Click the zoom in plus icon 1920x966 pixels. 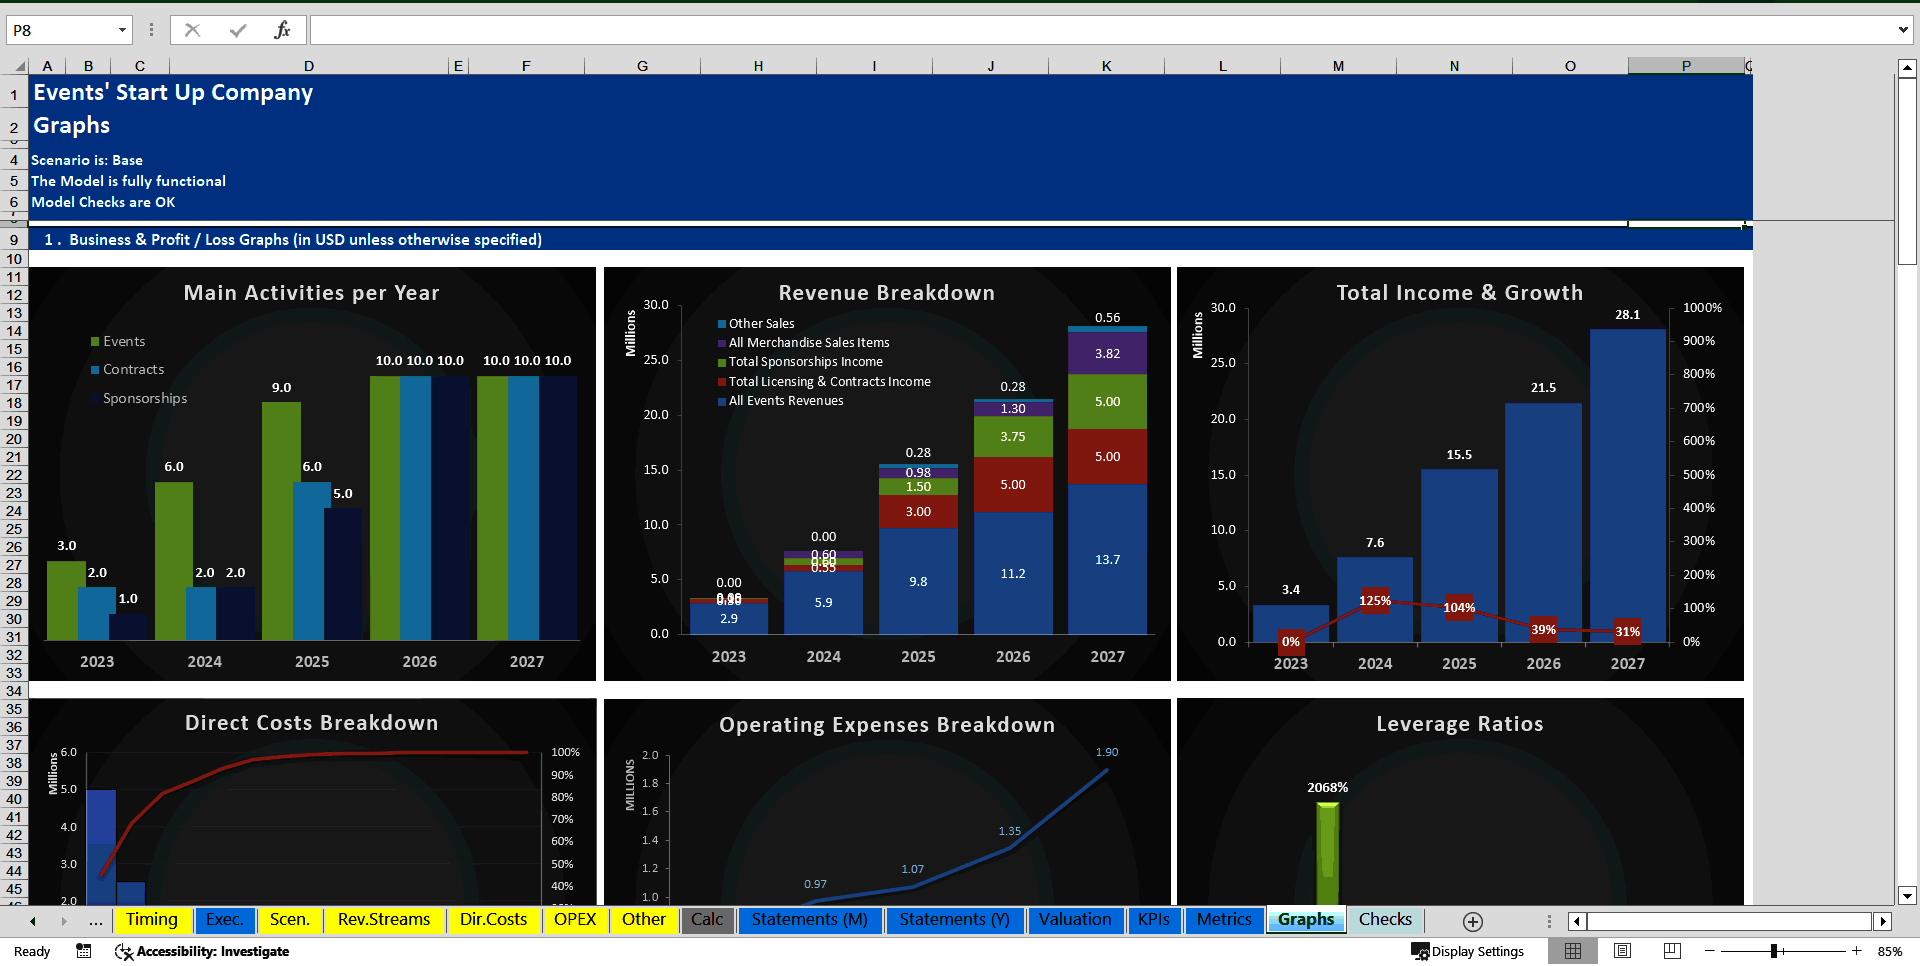point(1857,951)
